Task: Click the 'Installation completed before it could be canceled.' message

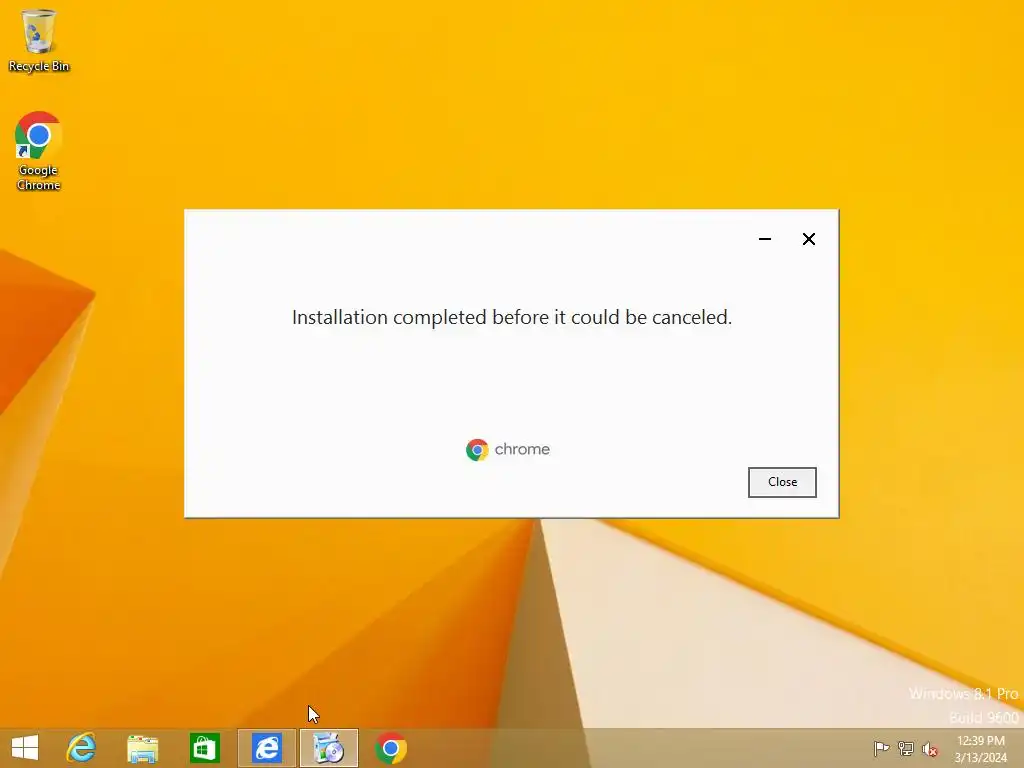Action: (x=511, y=317)
